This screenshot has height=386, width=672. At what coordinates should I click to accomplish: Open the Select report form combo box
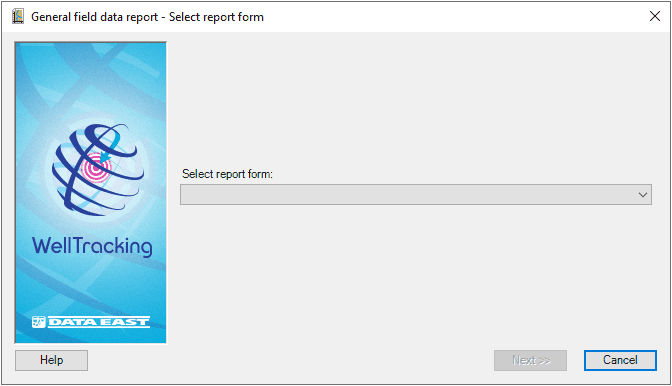click(416, 194)
